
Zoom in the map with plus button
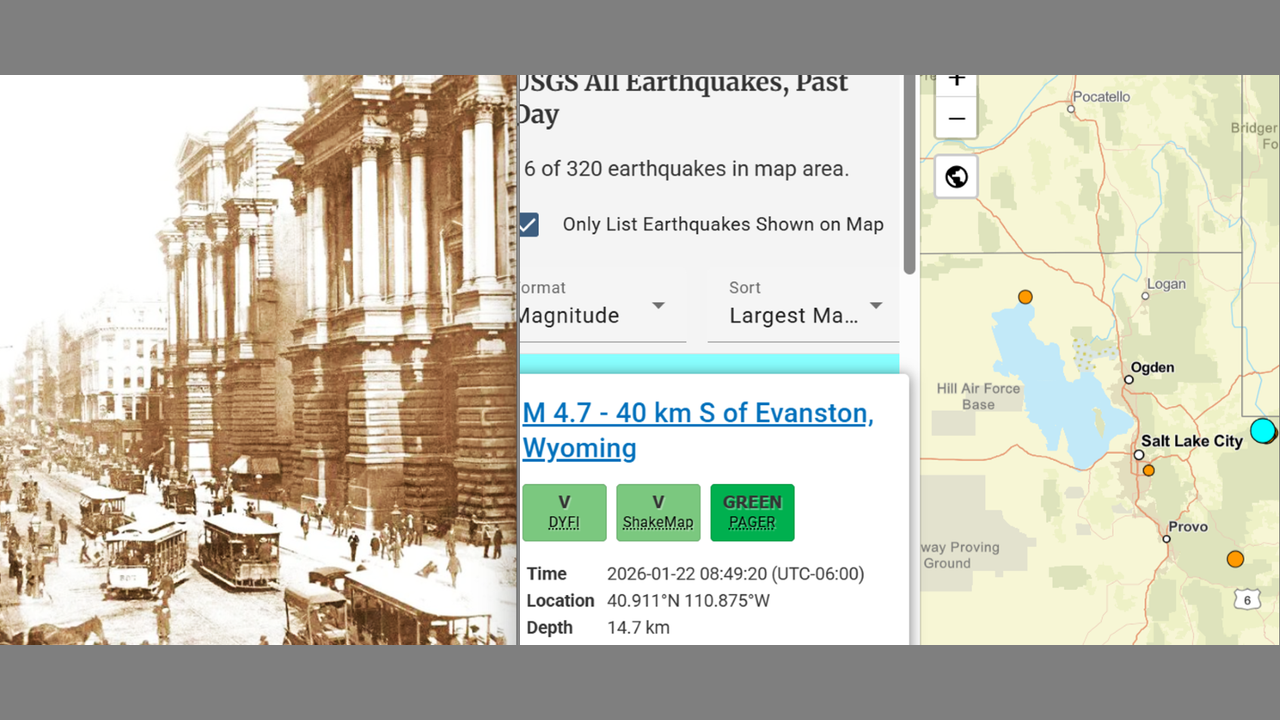[956, 82]
